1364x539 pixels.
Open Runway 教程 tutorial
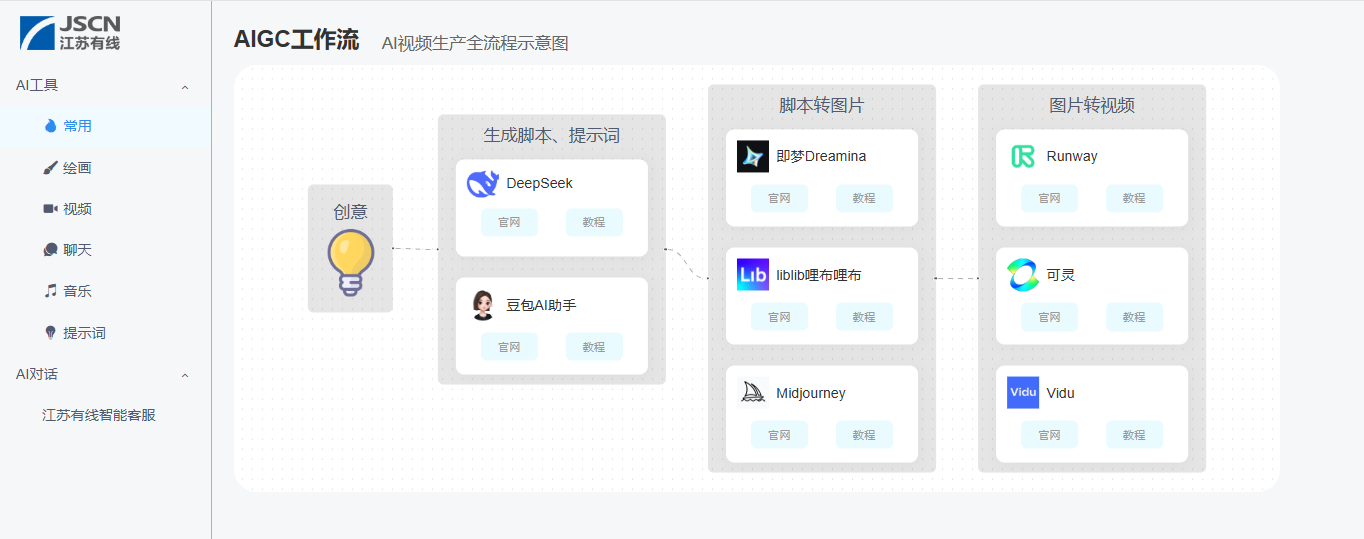click(x=1134, y=198)
